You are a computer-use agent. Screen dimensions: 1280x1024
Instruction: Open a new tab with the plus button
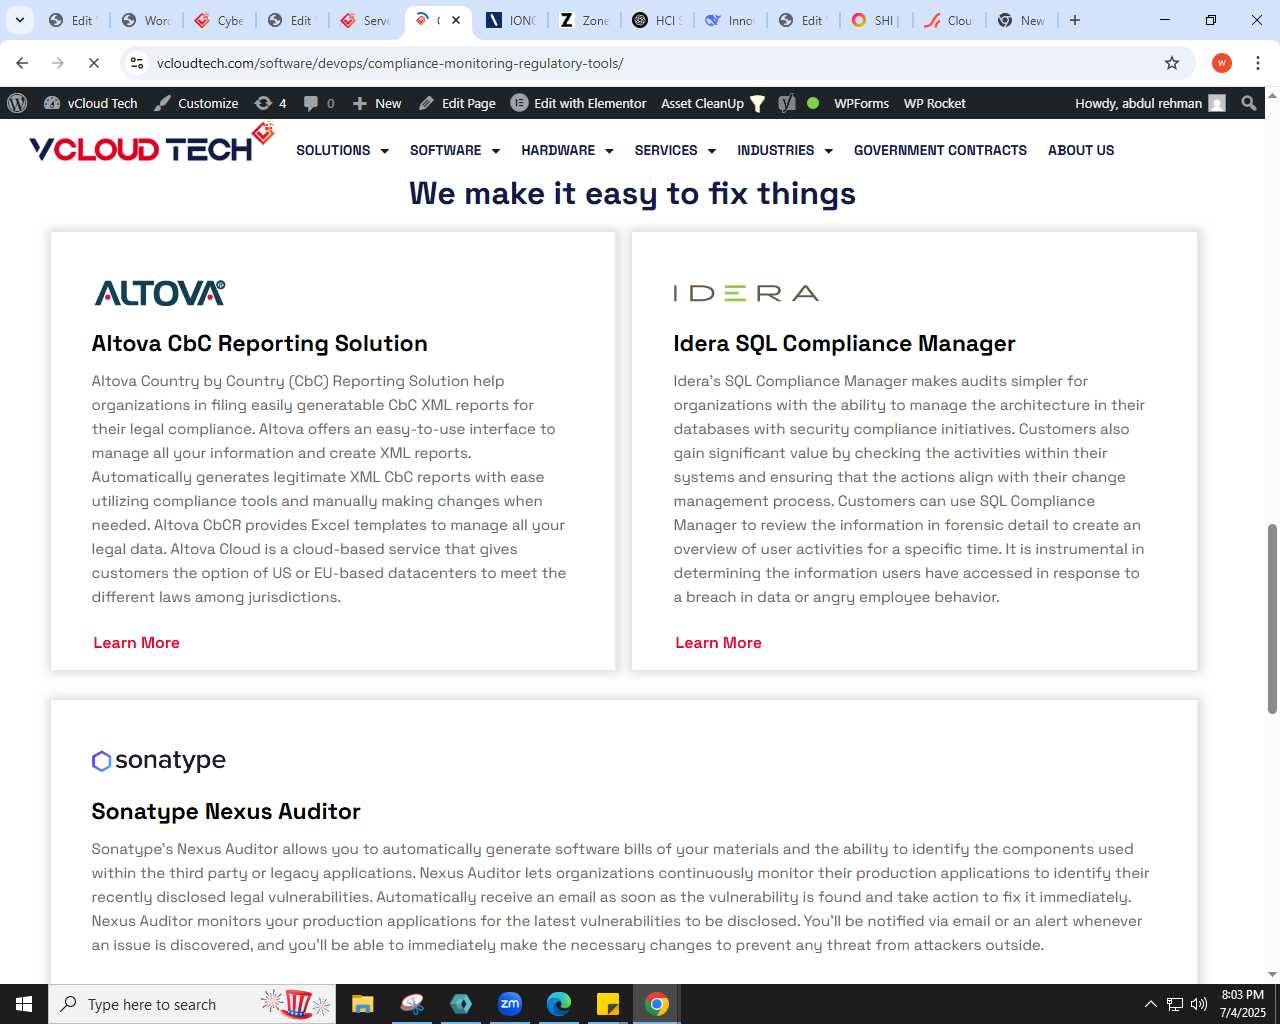tap(1075, 20)
